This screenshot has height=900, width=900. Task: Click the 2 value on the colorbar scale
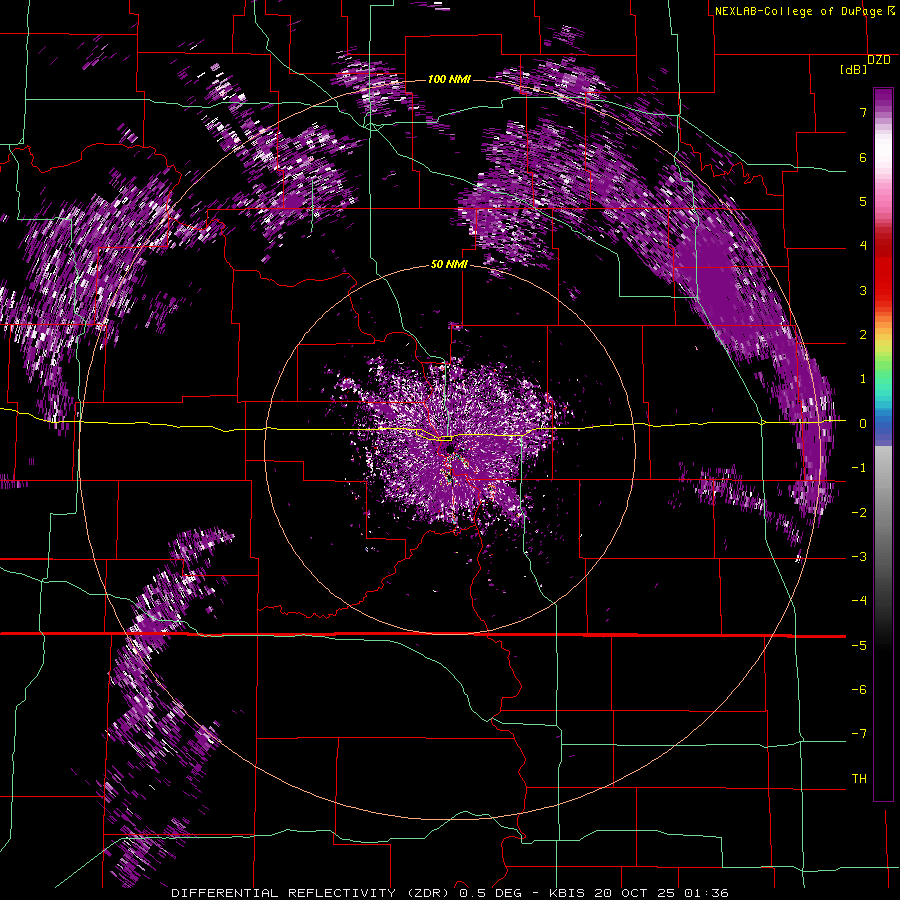pos(863,335)
